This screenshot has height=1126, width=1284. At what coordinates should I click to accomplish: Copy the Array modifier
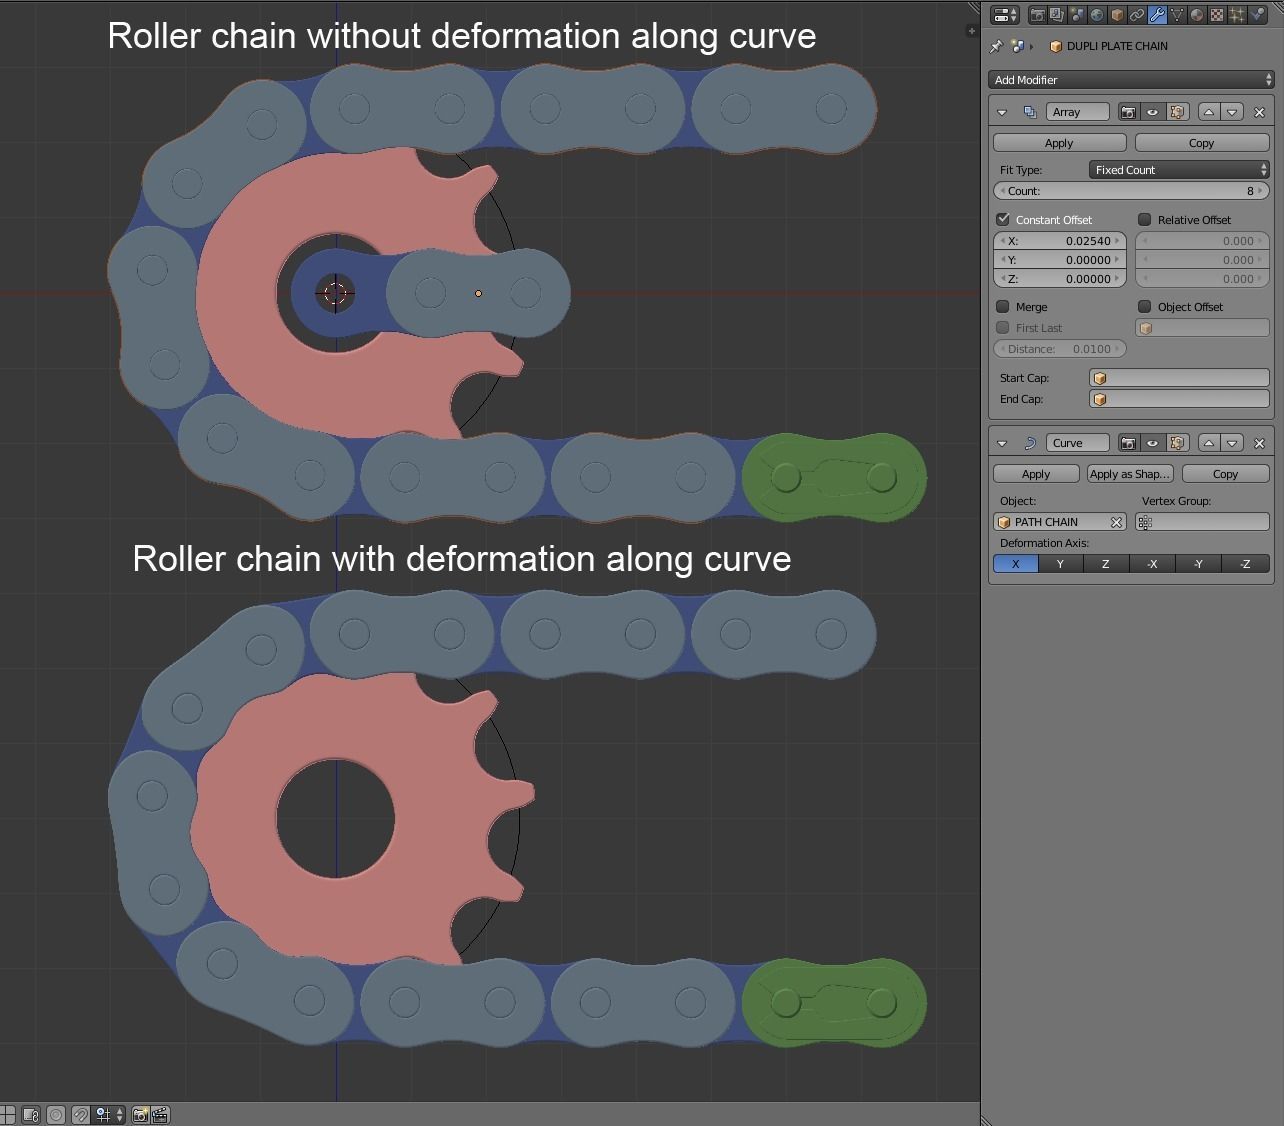tap(1202, 143)
